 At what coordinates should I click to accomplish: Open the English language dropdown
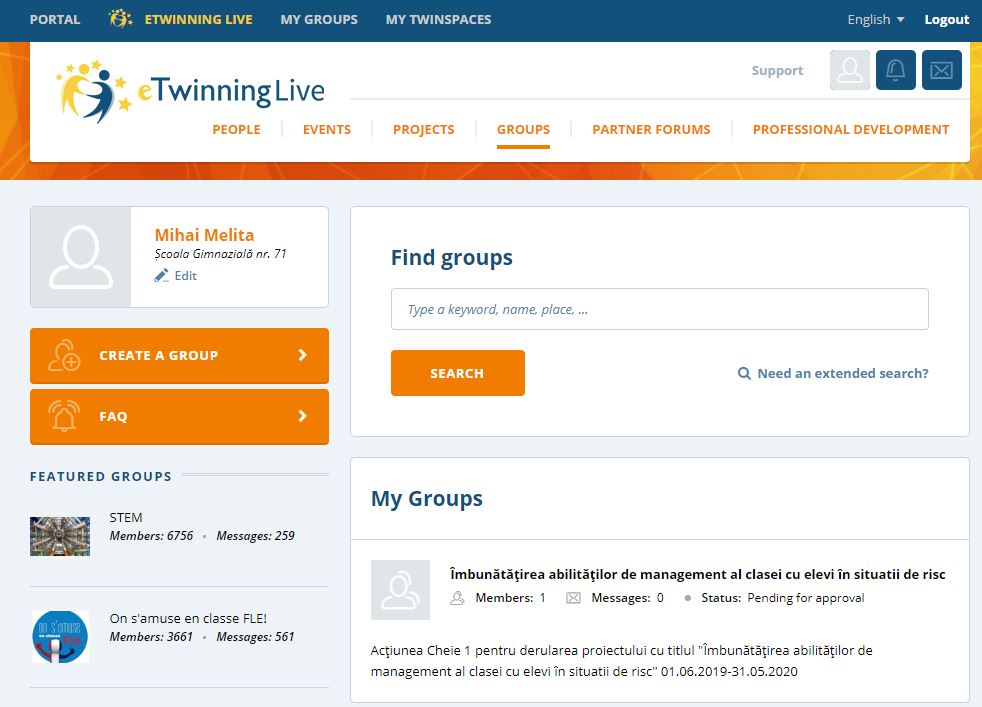[x=876, y=19]
